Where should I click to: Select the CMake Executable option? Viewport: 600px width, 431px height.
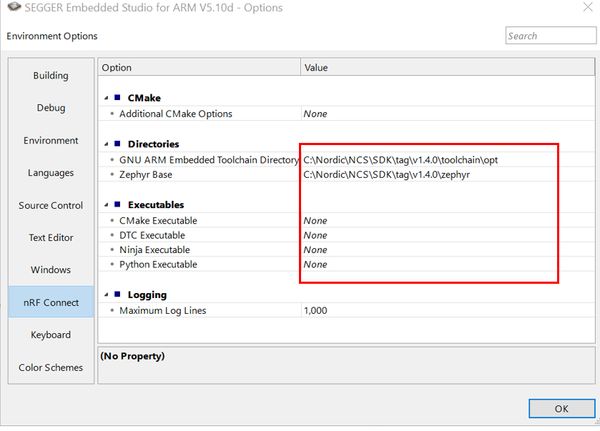pos(346,220)
